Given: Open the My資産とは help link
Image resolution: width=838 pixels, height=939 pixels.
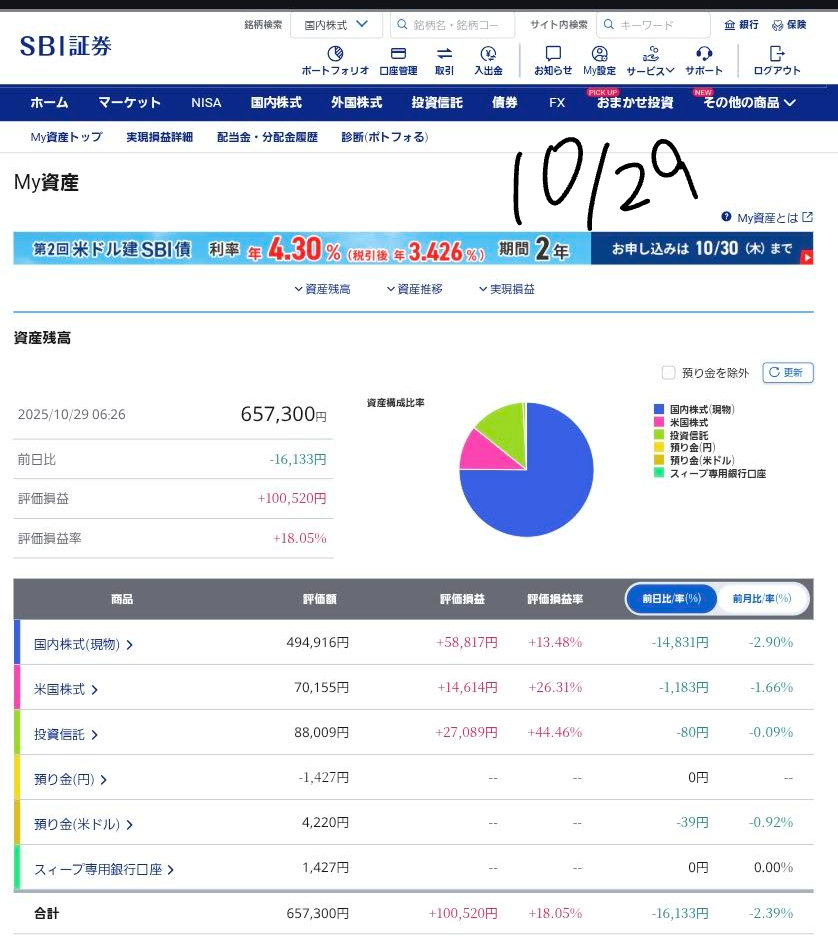Looking at the screenshot, I should [x=767, y=217].
